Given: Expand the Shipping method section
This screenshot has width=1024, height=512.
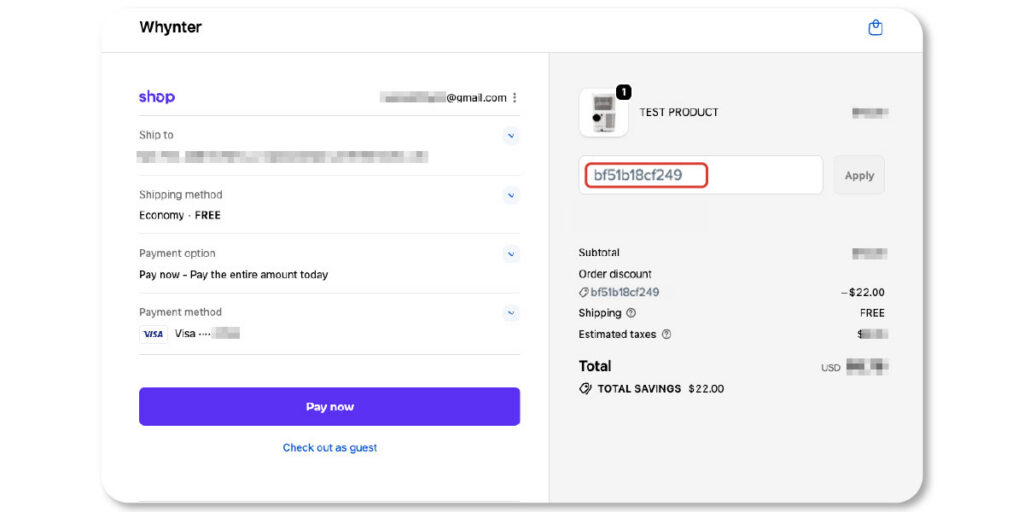Looking at the screenshot, I should point(511,195).
